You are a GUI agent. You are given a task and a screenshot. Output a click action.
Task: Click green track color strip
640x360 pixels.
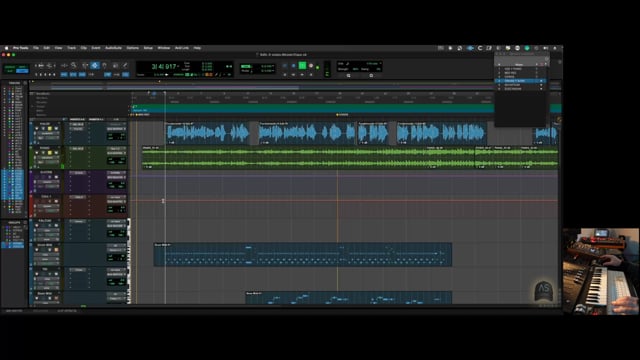click(31, 158)
